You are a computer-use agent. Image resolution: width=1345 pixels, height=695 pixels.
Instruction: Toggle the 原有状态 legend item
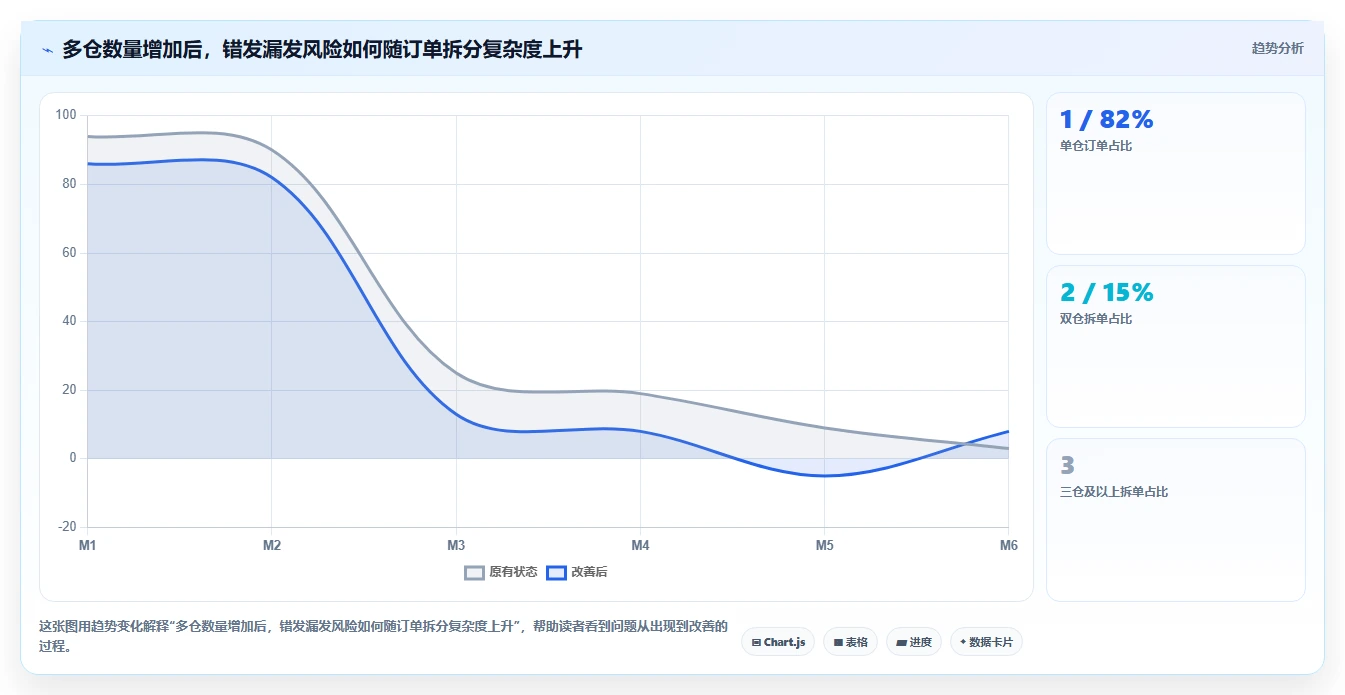click(x=501, y=572)
